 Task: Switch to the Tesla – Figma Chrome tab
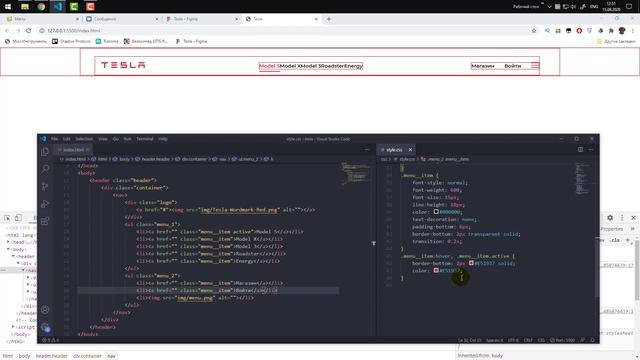click(202, 19)
